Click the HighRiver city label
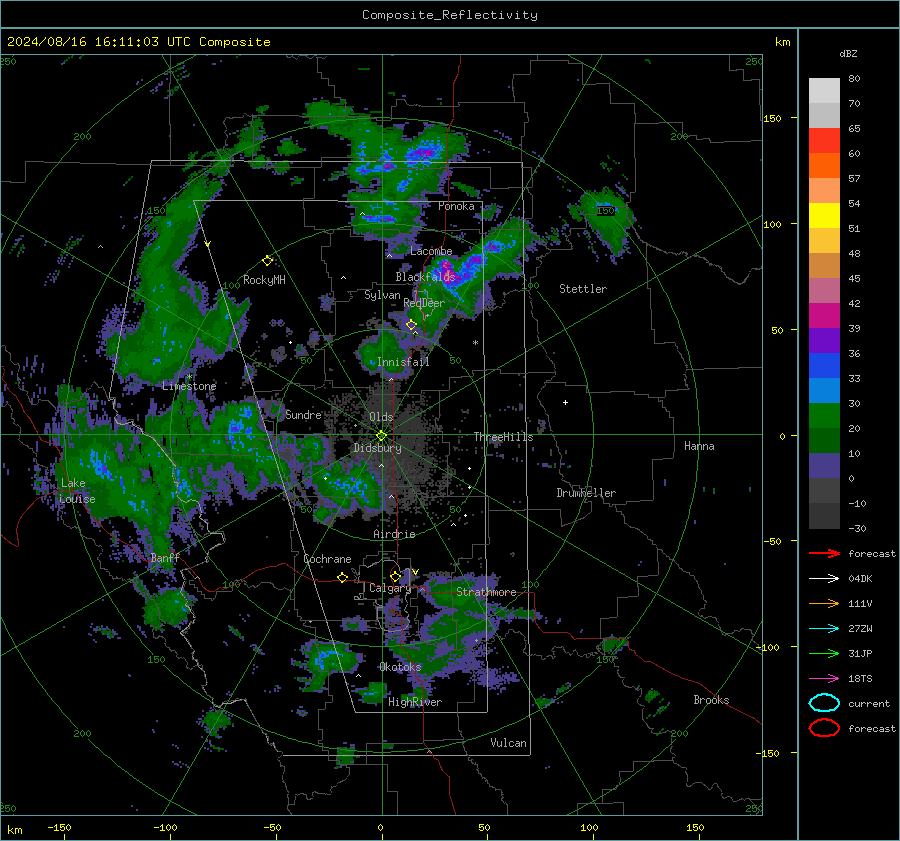The image size is (900, 841). [415, 702]
